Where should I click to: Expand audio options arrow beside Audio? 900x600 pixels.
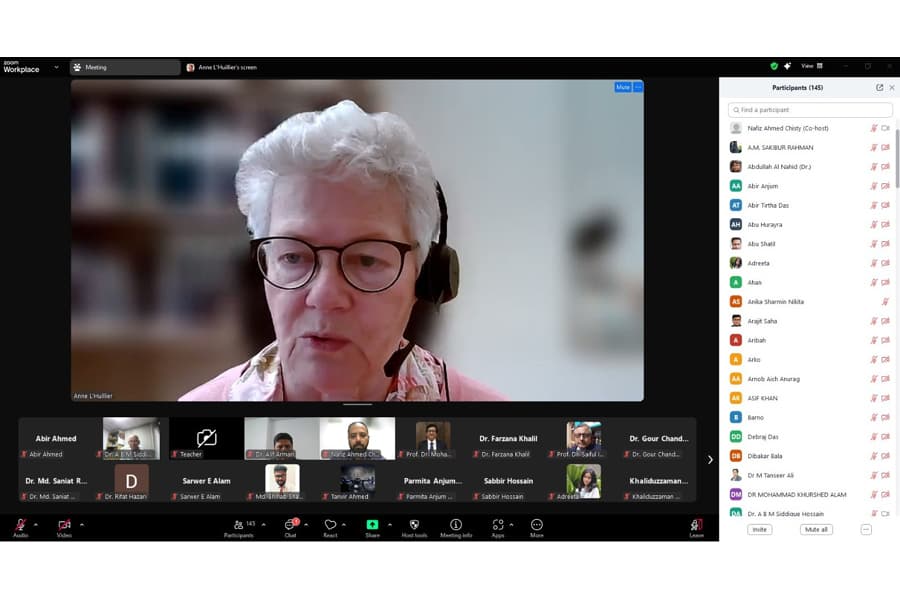[x=36, y=525]
